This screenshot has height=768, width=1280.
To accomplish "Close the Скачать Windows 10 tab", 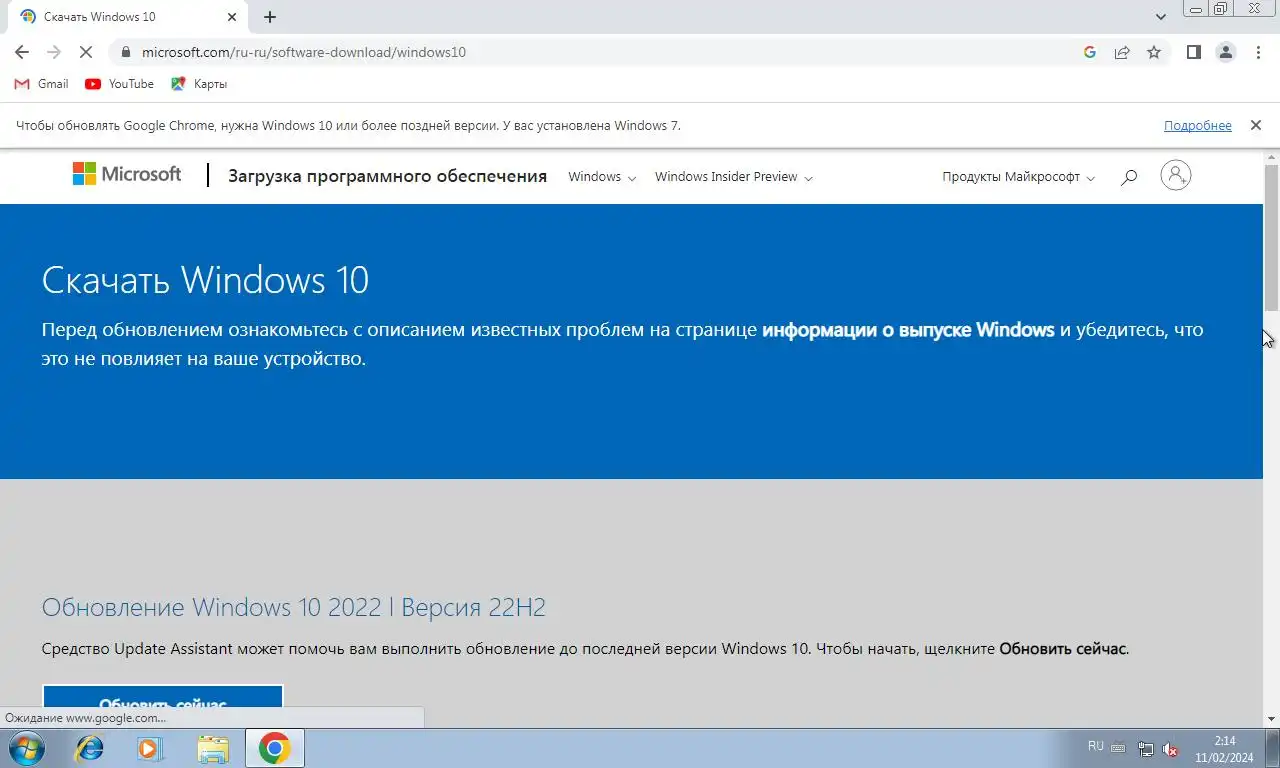I will [232, 17].
